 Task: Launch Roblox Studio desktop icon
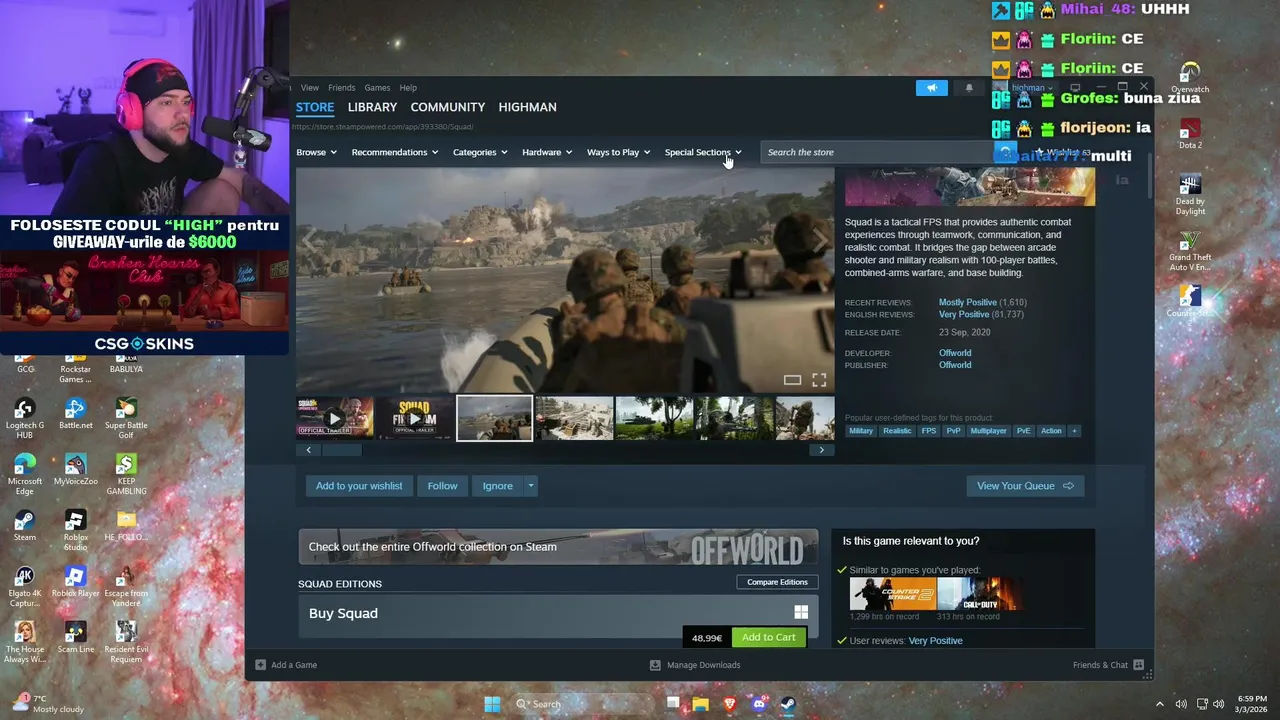75,530
